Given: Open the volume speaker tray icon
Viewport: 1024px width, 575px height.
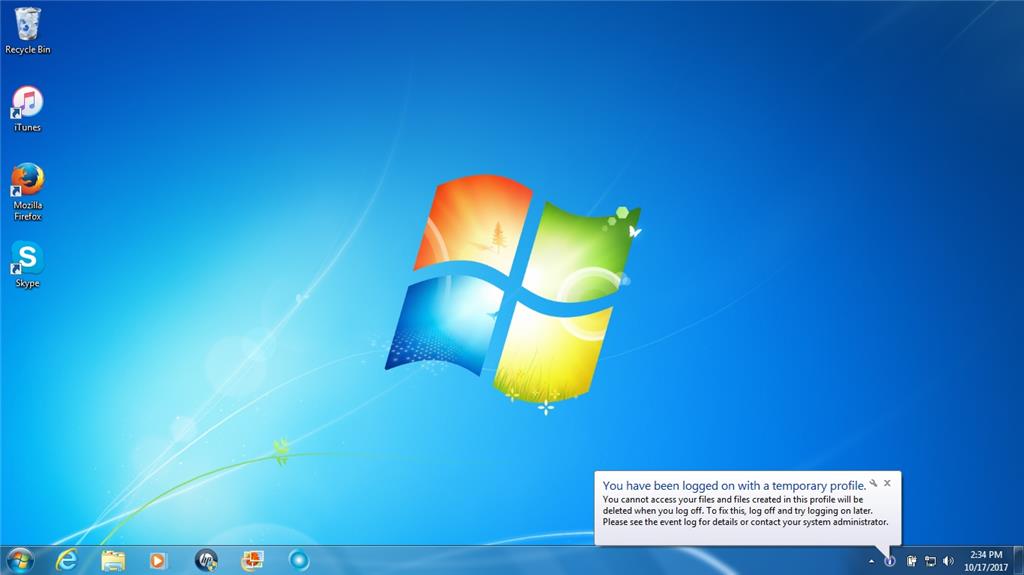Looking at the screenshot, I should click(x=949, y=561).
